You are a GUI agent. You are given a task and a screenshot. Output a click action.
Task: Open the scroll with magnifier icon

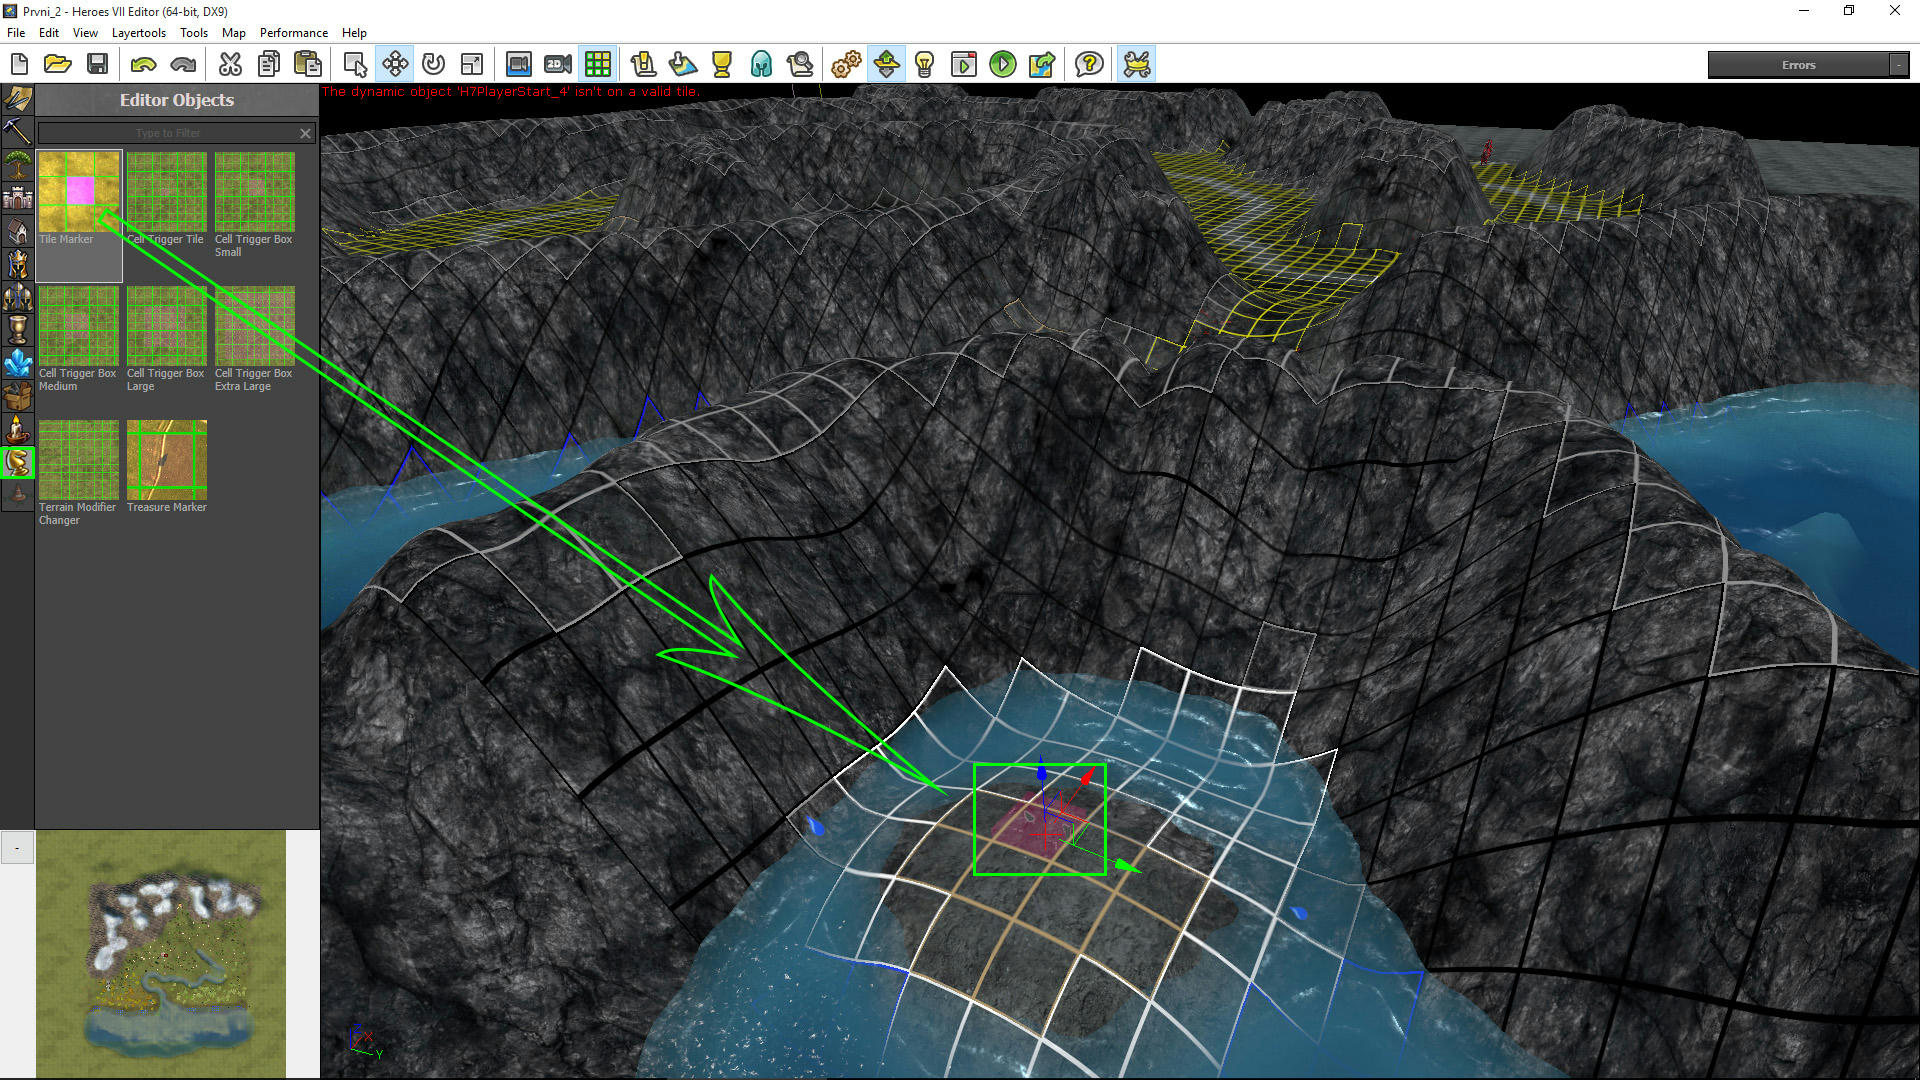coord(800,65)
